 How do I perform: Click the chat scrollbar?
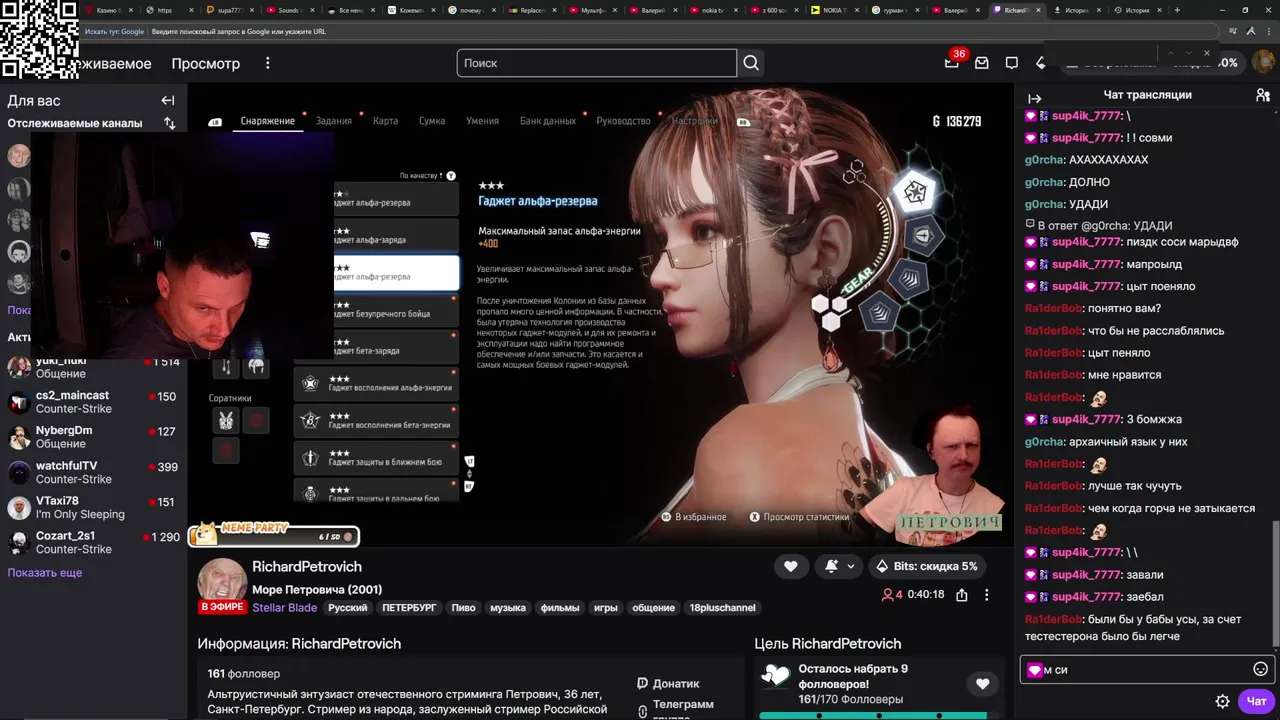[1275, 583]
